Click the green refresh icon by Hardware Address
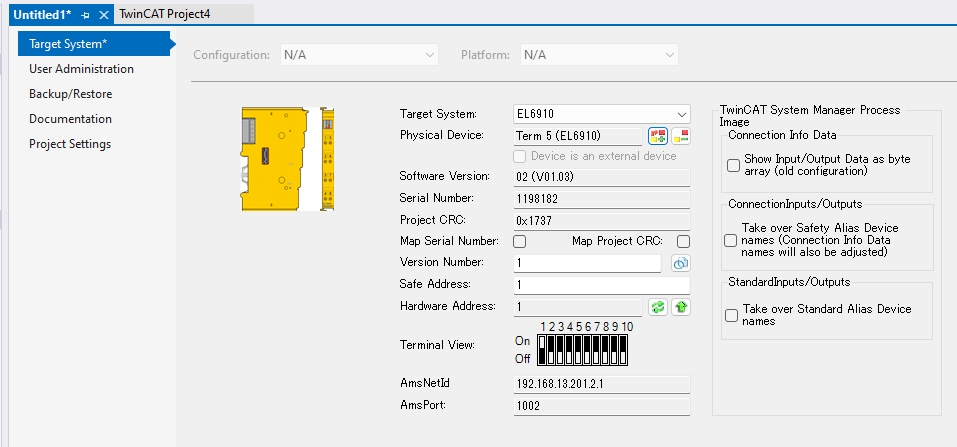Viewport: 957px width, 447px height. click(x=657, y=307)
